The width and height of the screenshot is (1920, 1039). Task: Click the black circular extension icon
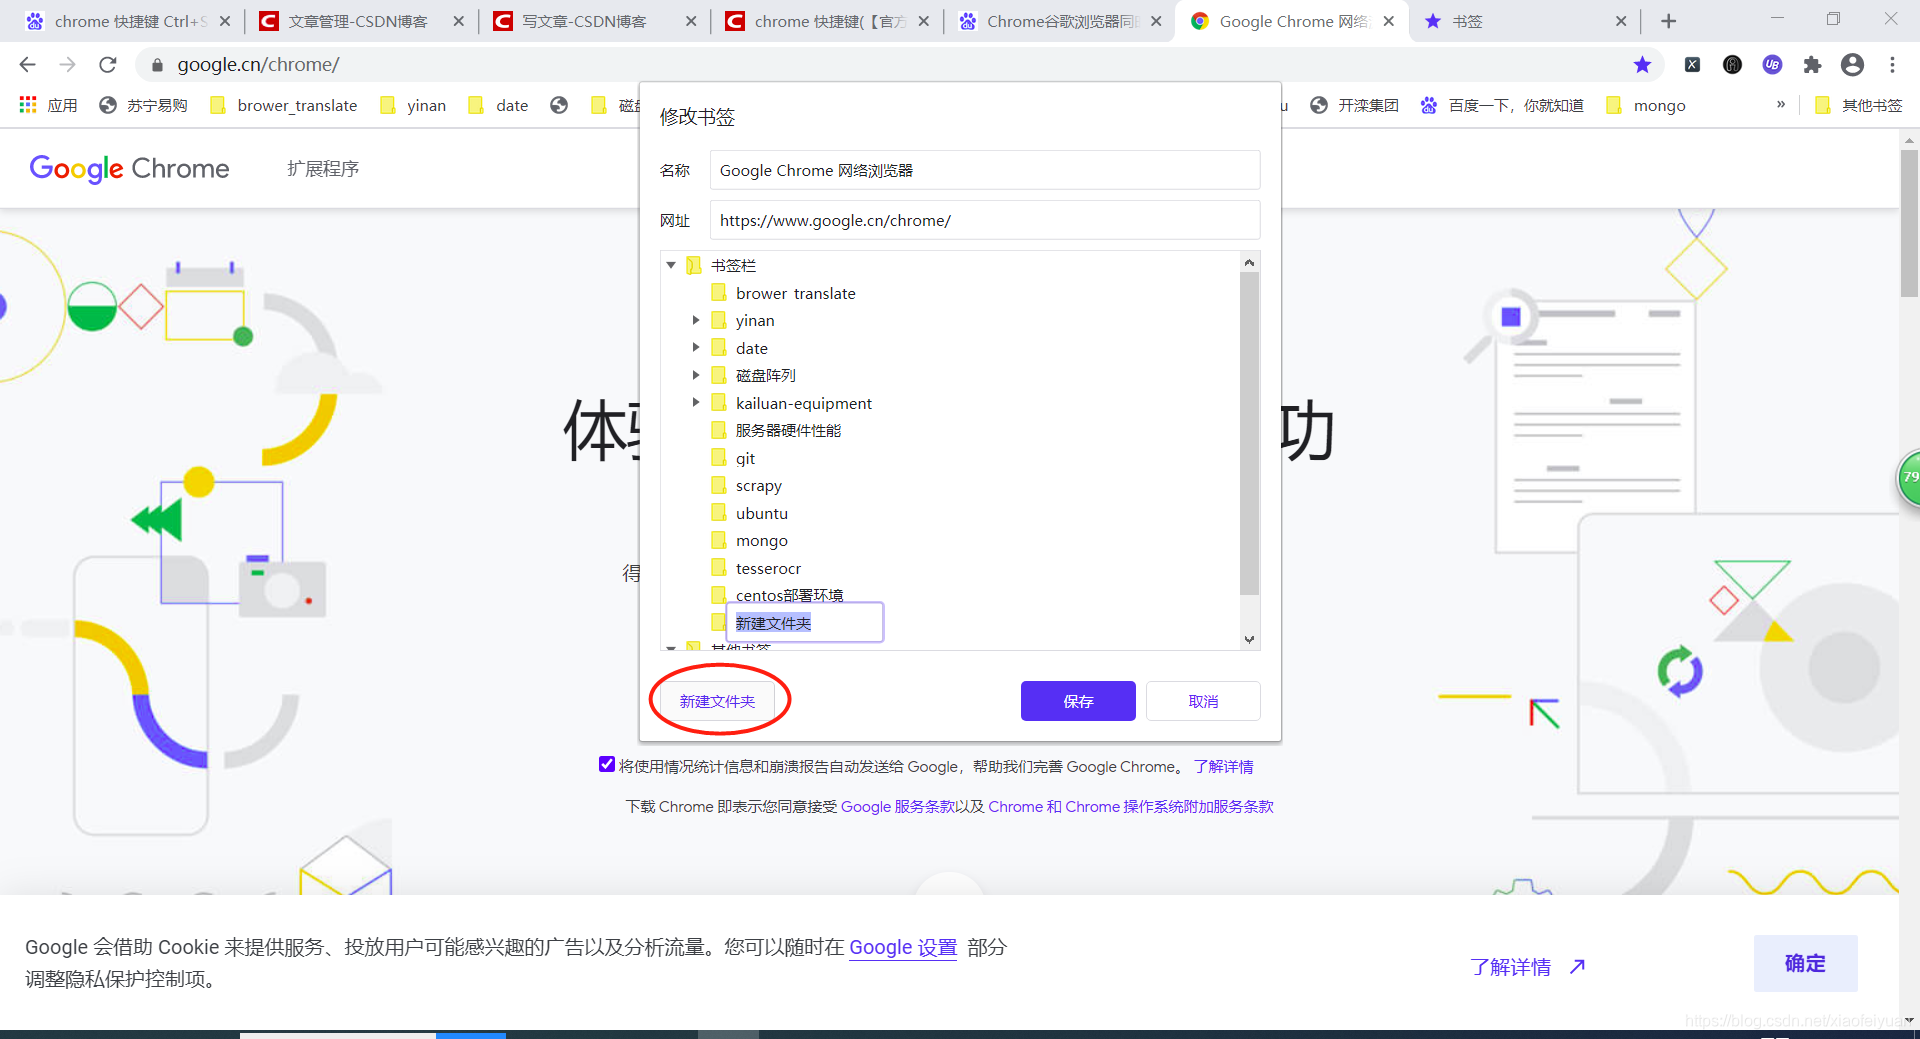pos(1732,65)
